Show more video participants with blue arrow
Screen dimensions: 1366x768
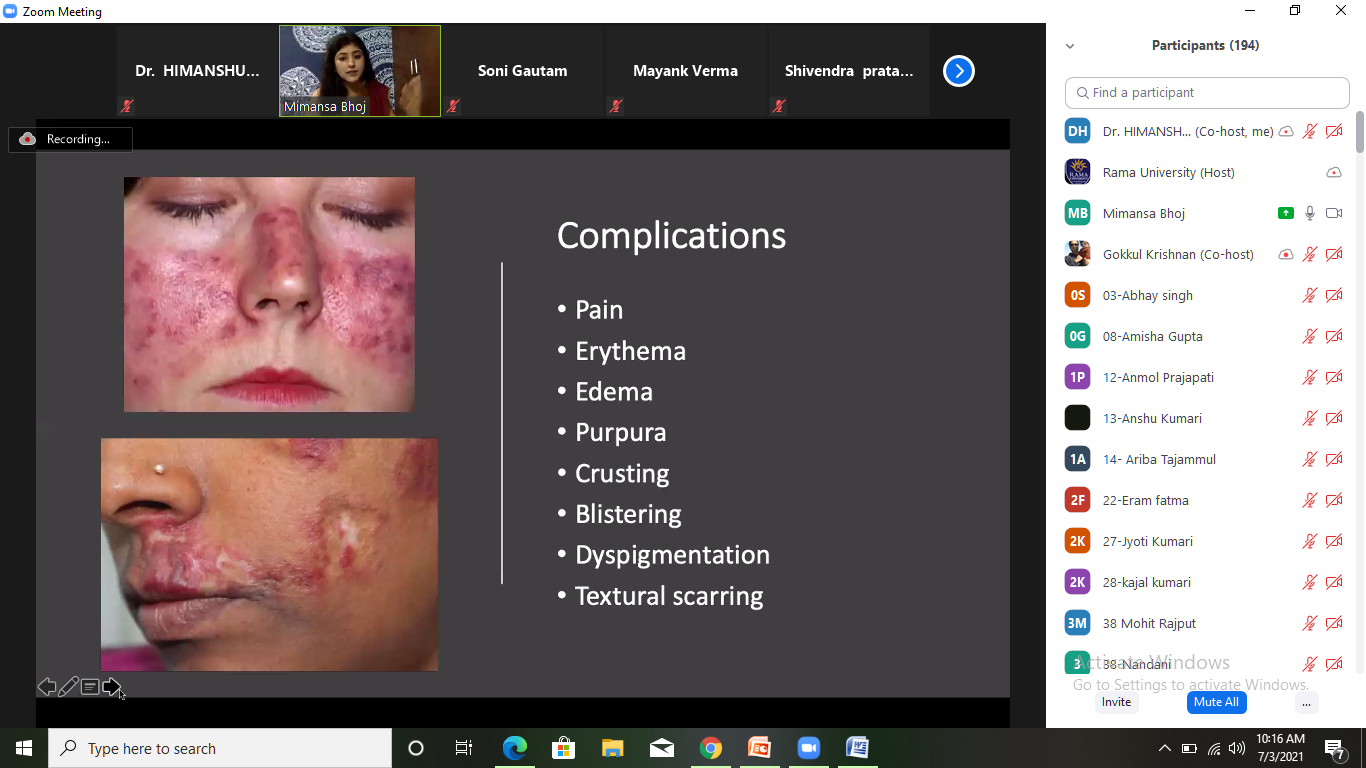[x=958, y=71]
